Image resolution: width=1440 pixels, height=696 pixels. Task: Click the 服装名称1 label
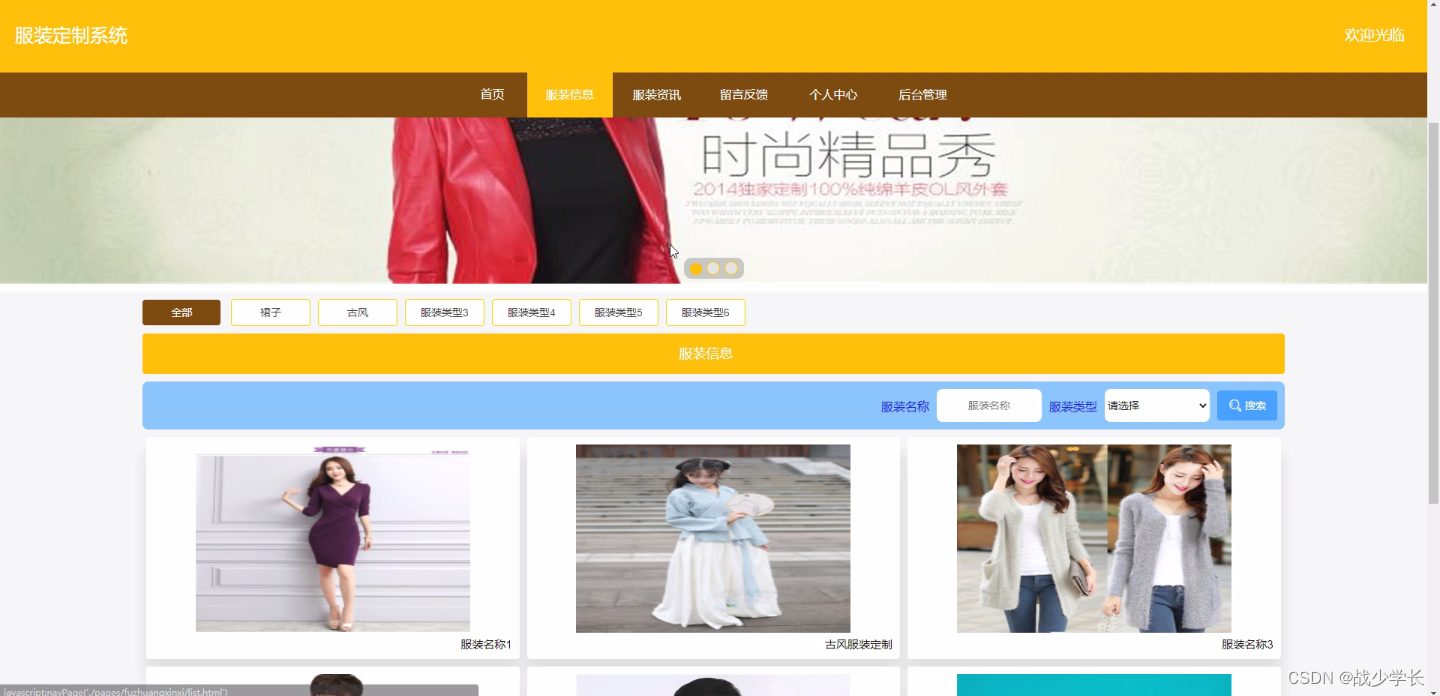(486, 645)
